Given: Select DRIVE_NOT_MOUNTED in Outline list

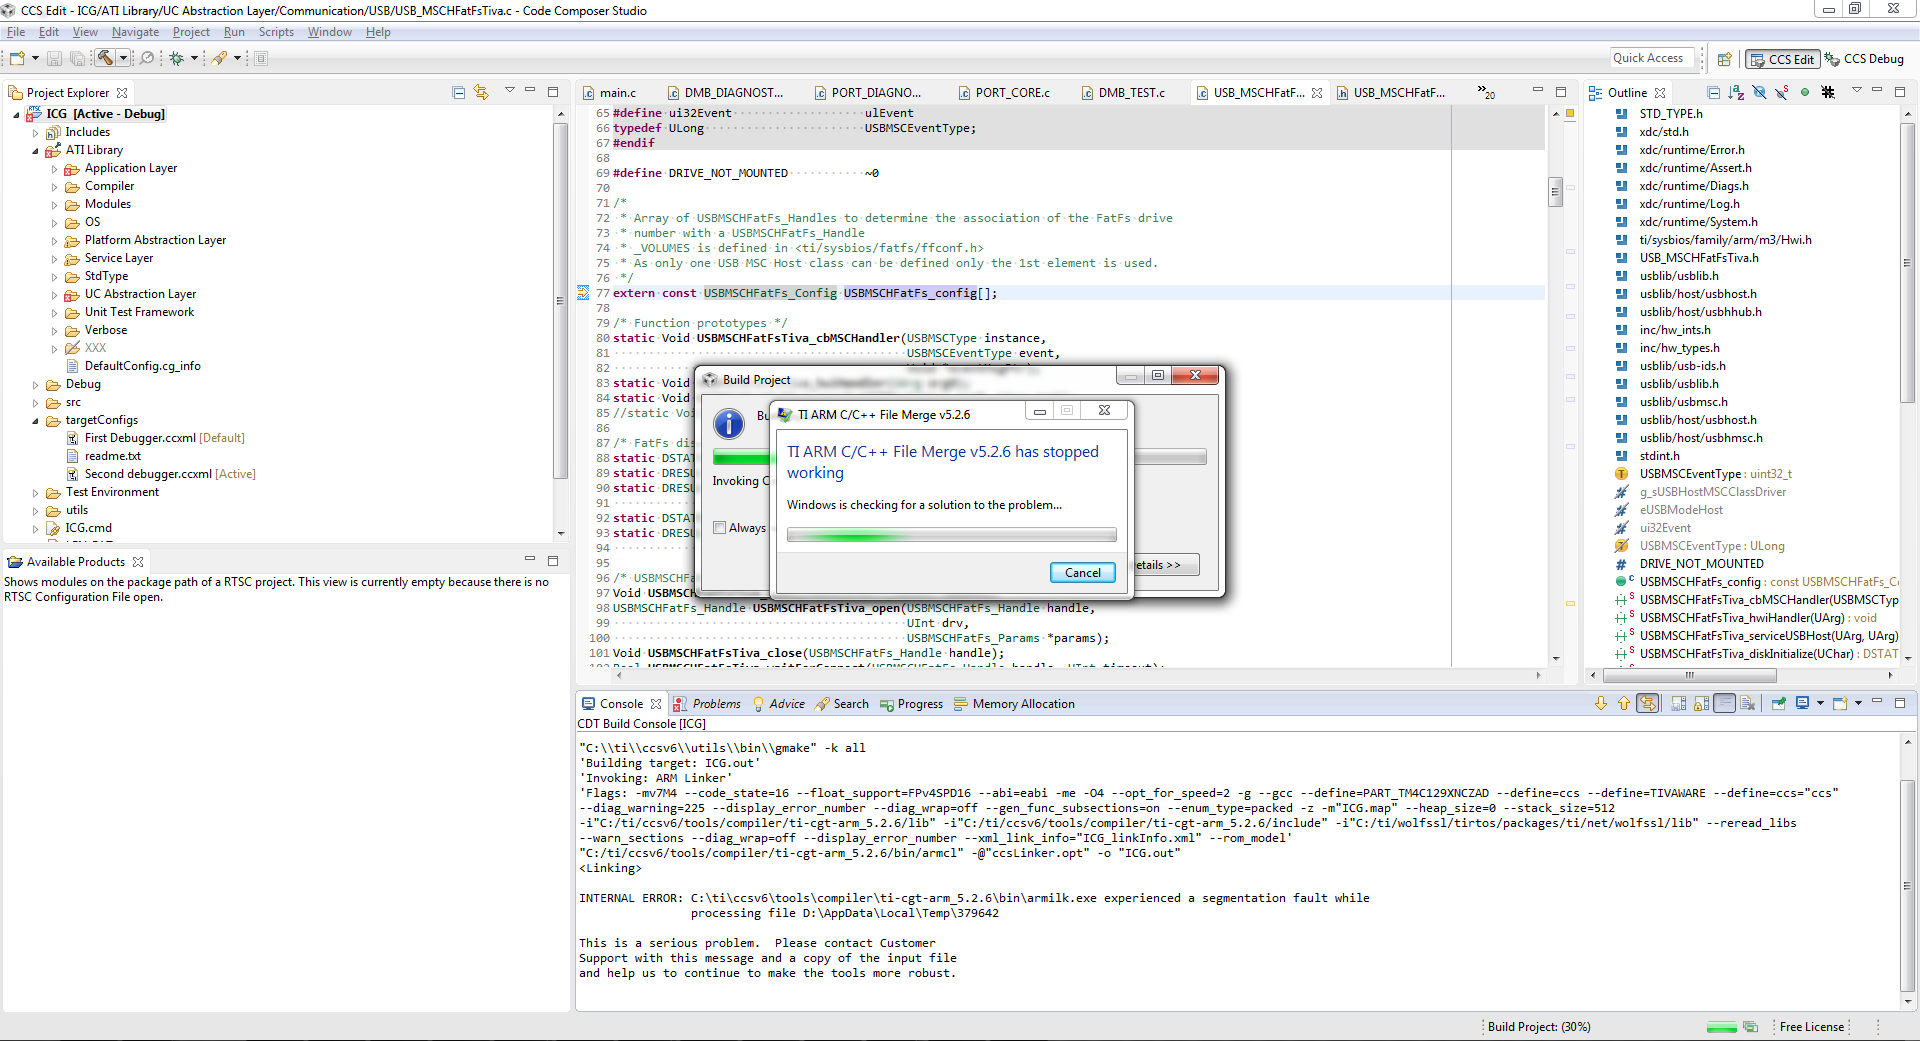Looking at the screenshot, I should pos(1691,564).
